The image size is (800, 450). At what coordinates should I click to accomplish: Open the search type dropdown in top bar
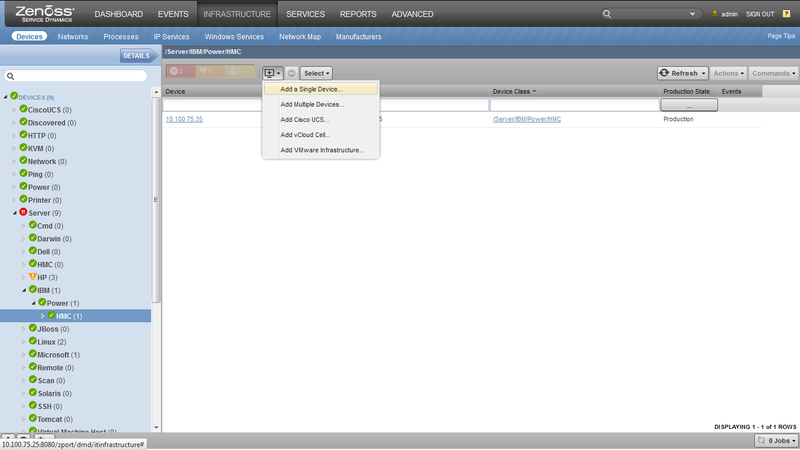point(692,14)
